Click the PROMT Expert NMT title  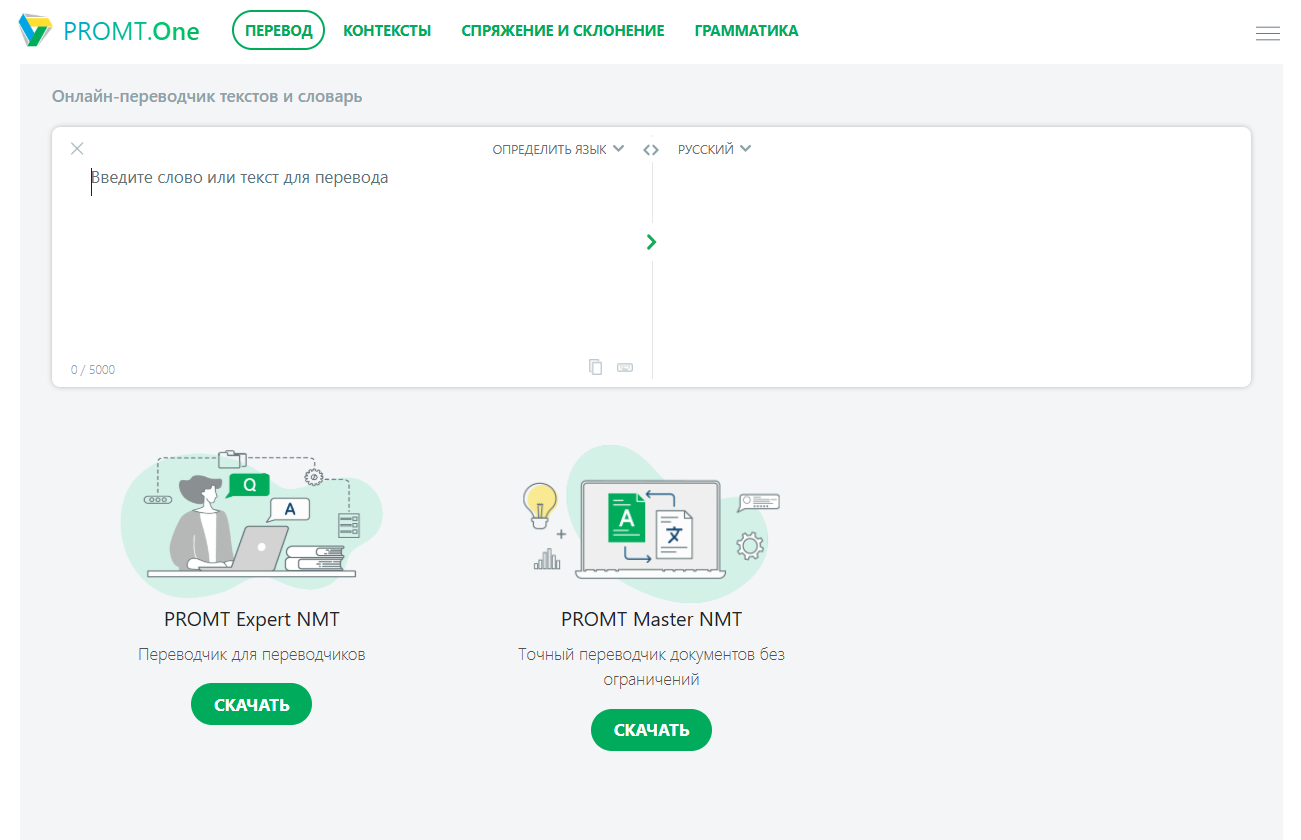[x=252, y=619]
